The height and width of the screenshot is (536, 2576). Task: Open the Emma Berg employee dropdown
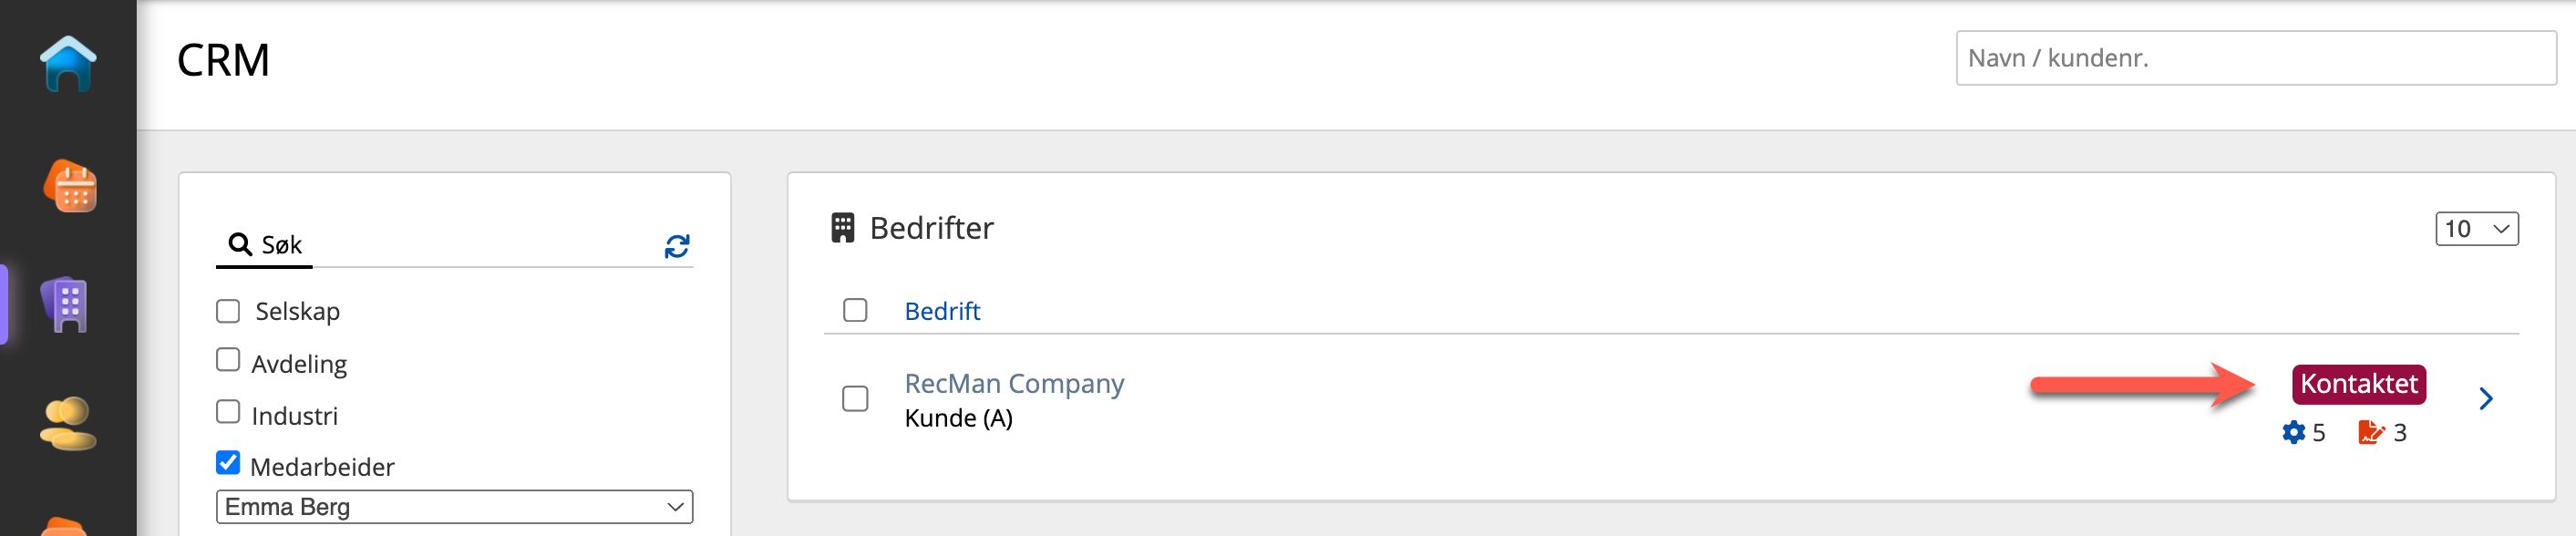(x=454, y=507)
